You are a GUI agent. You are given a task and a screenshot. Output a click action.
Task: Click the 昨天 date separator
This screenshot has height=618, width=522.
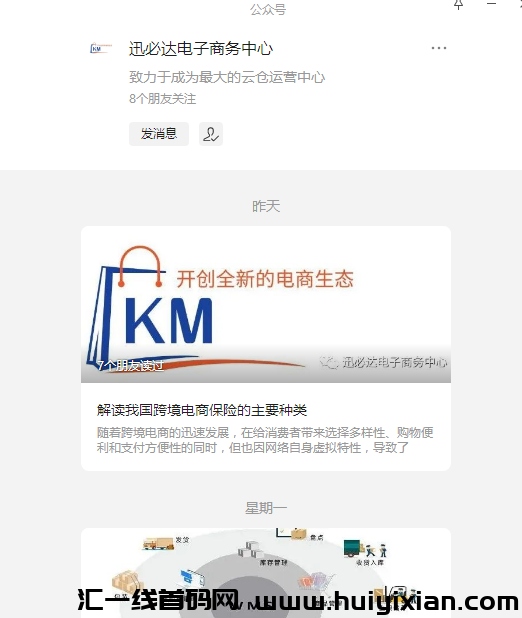pyautogui.click(x=266, y=206)
